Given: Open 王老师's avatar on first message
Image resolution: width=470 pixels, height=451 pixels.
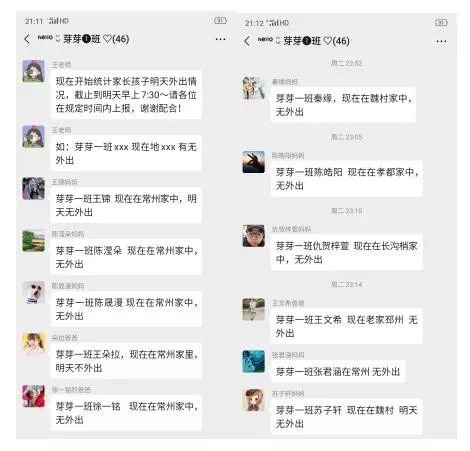Looking at the screenshot, I should click(x=34, y=71).
